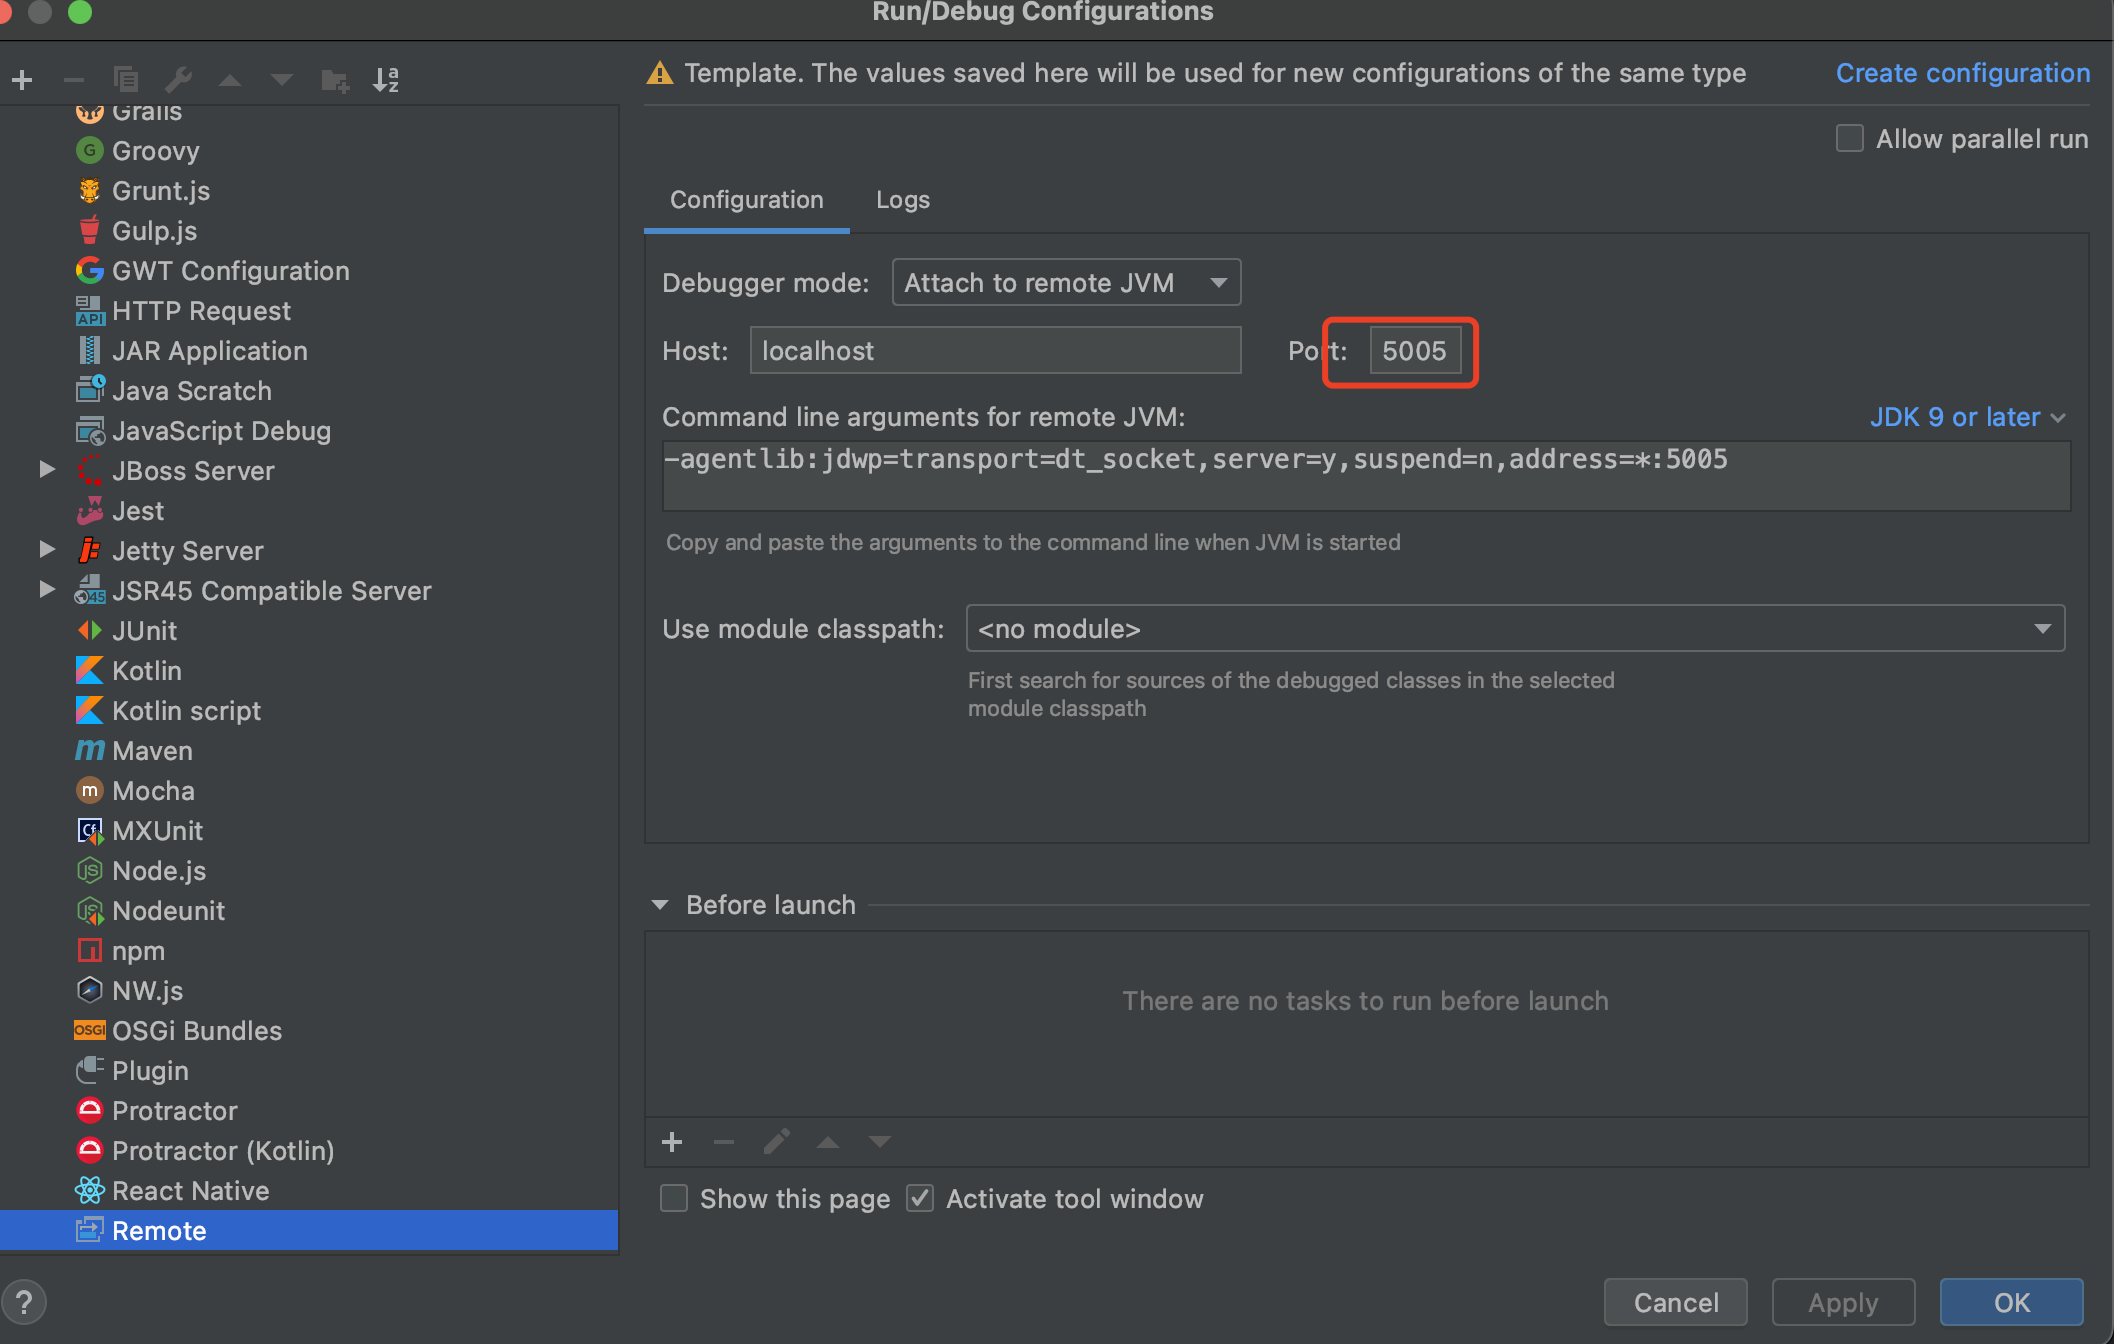This screenshot has height=1344, width=2114.
Task: Click the green maximize window button
Action: (79, 11)
